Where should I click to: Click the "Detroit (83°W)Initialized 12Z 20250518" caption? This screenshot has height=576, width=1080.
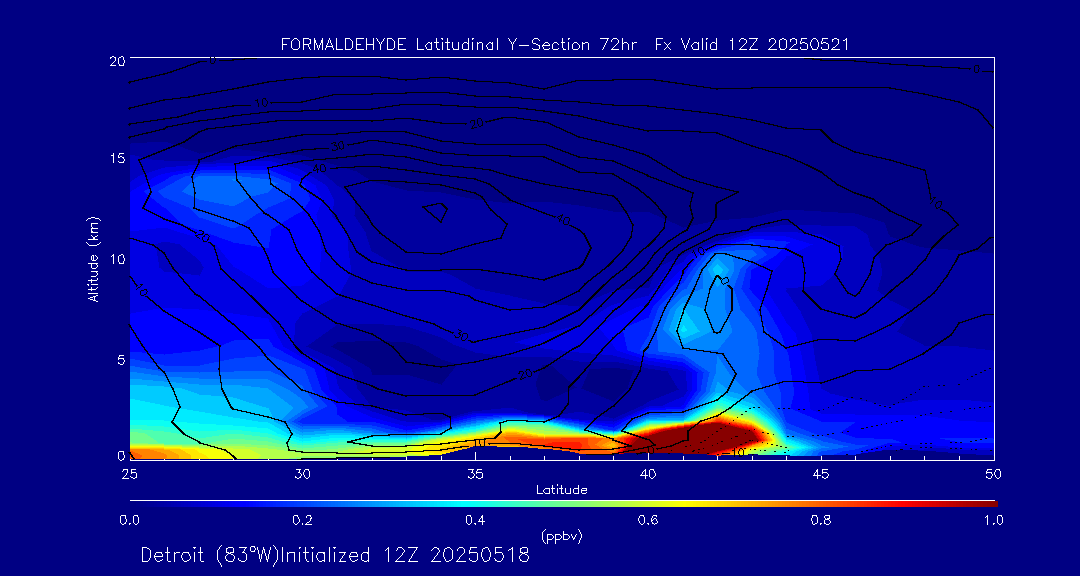point(335,555)
